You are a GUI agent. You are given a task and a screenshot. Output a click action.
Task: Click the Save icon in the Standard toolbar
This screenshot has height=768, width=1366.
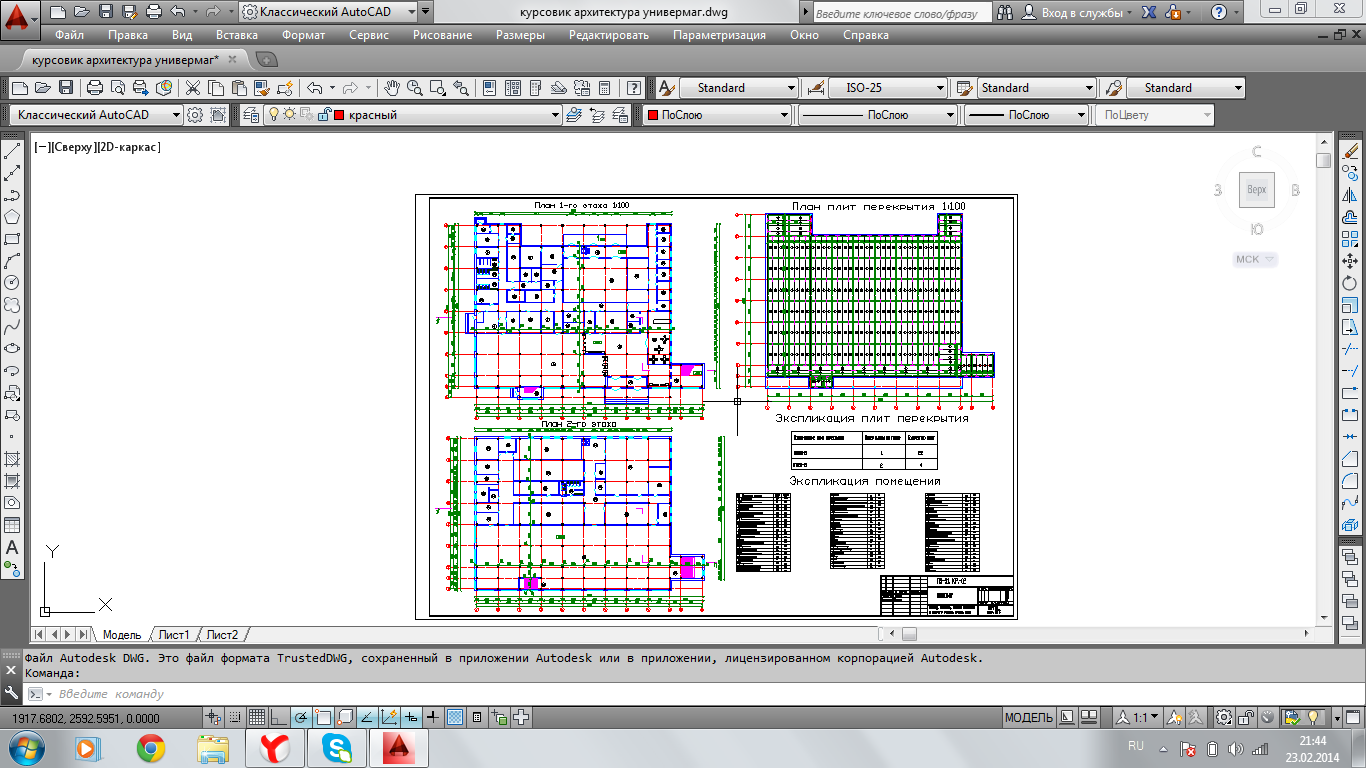[66, 87]
